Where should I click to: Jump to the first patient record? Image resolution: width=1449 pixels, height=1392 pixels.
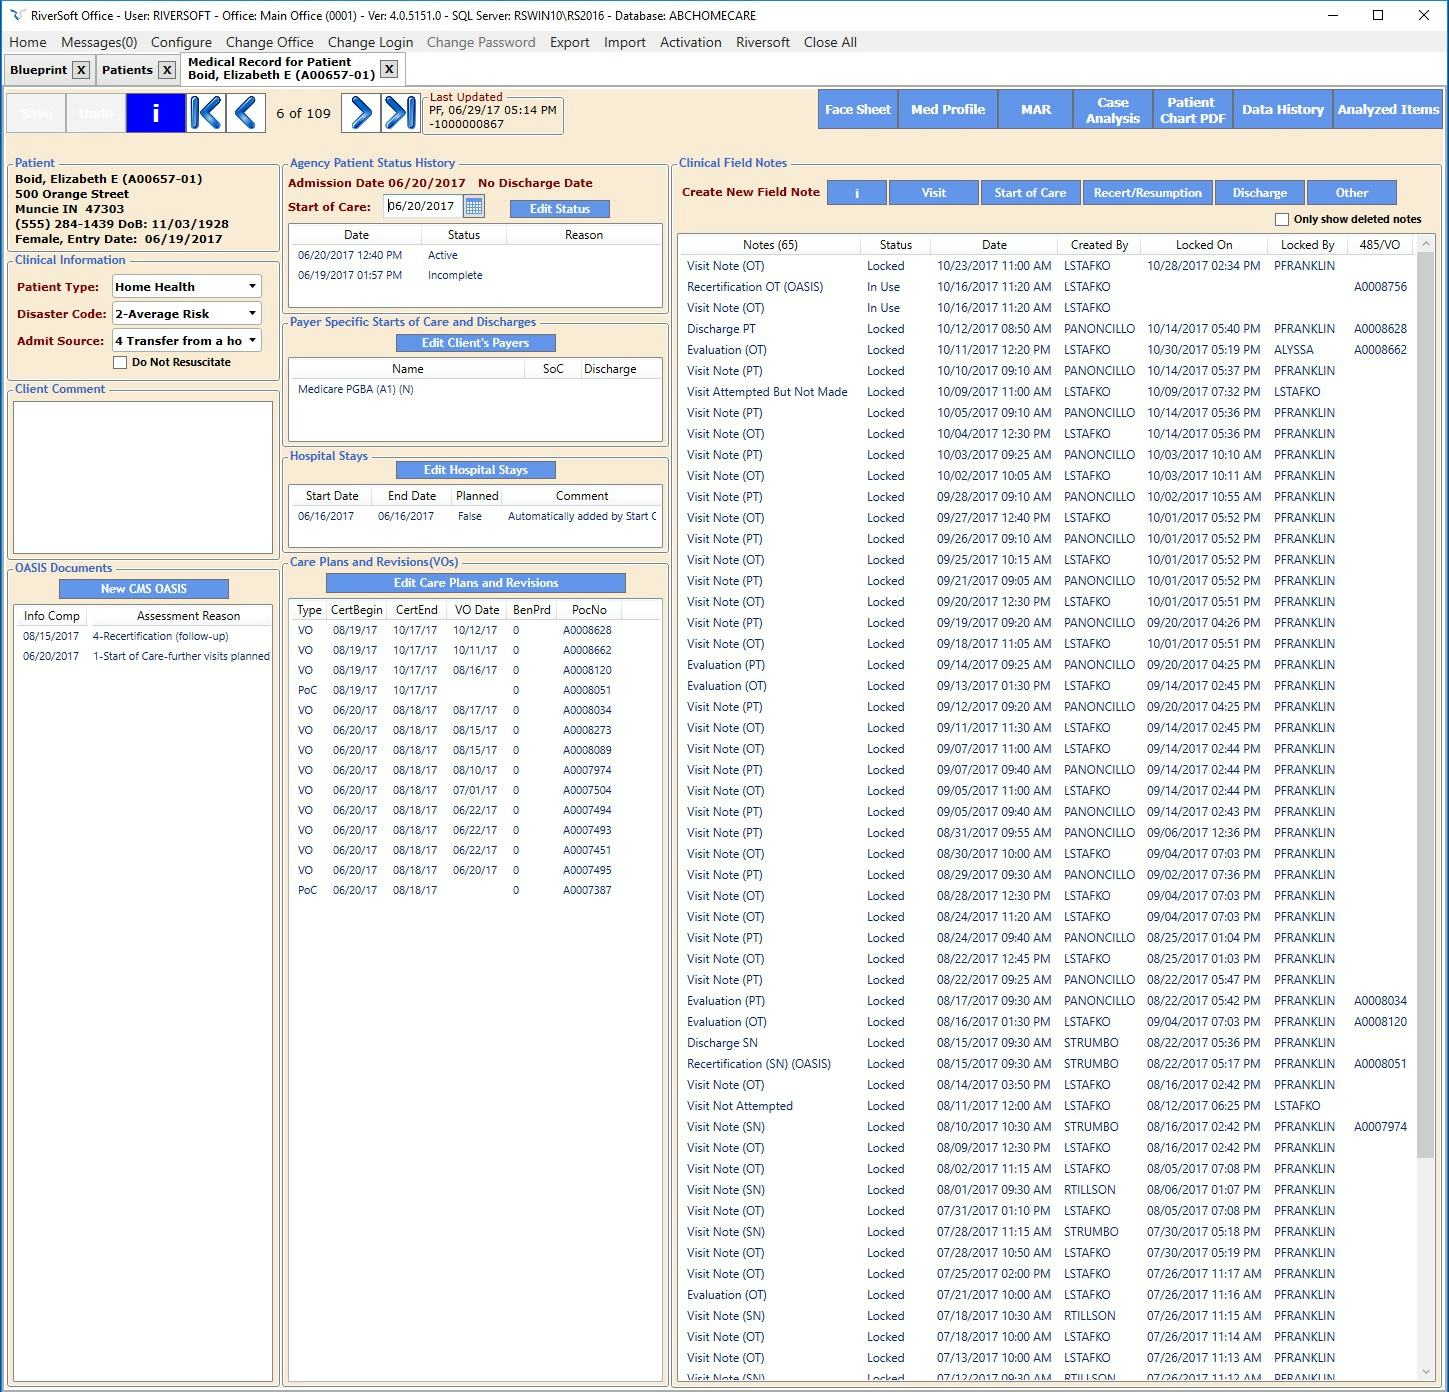click(x=206, y=113)
